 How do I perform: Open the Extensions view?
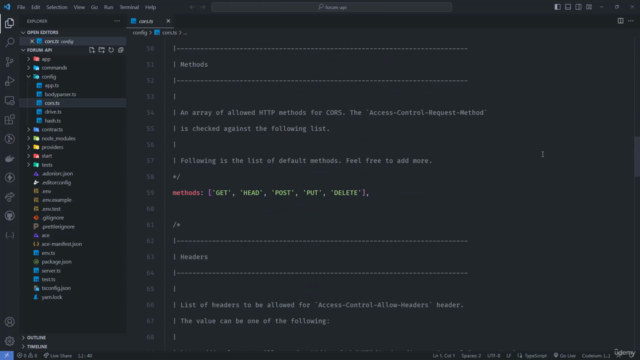(x=9, y=120)
